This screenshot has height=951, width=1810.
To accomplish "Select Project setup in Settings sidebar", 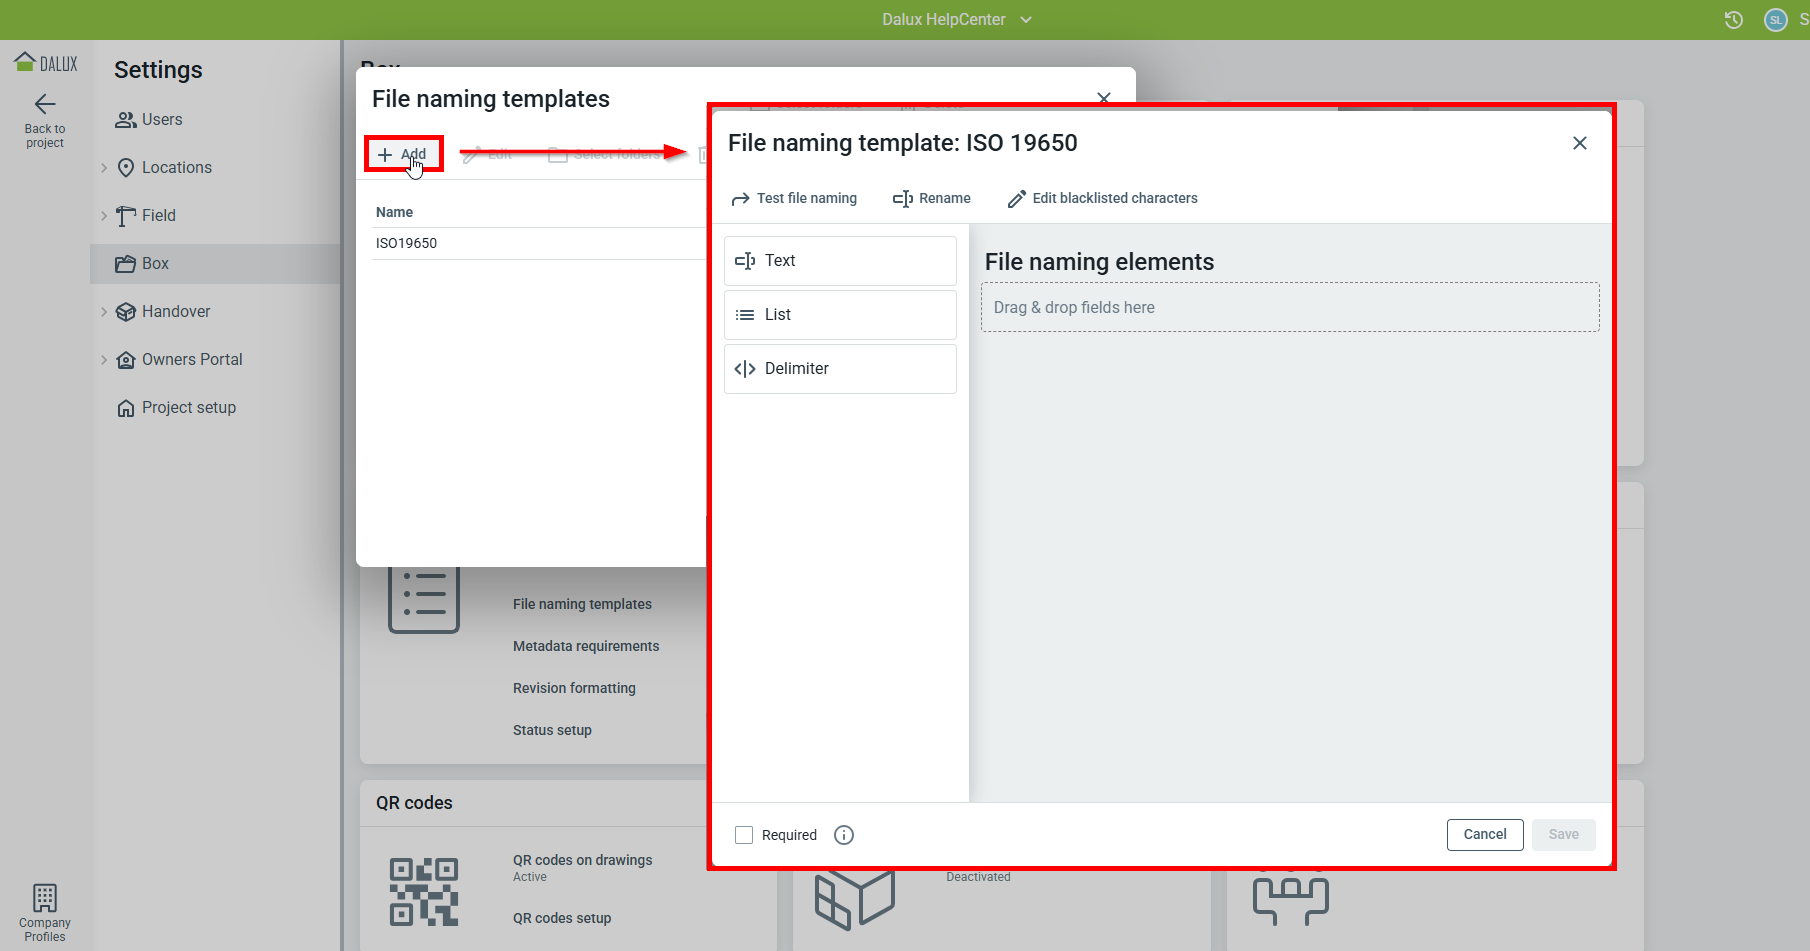I will (x=188, y=408).
